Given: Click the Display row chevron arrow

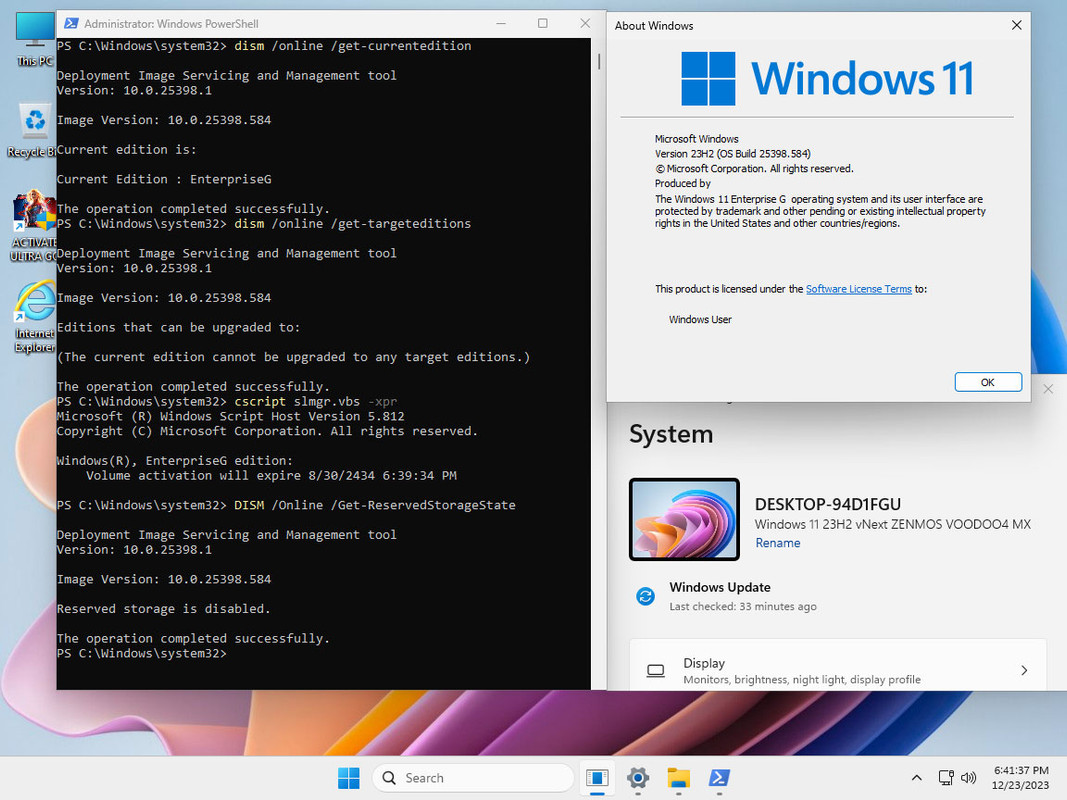Looking at the screenshot, I should 1024,670.
